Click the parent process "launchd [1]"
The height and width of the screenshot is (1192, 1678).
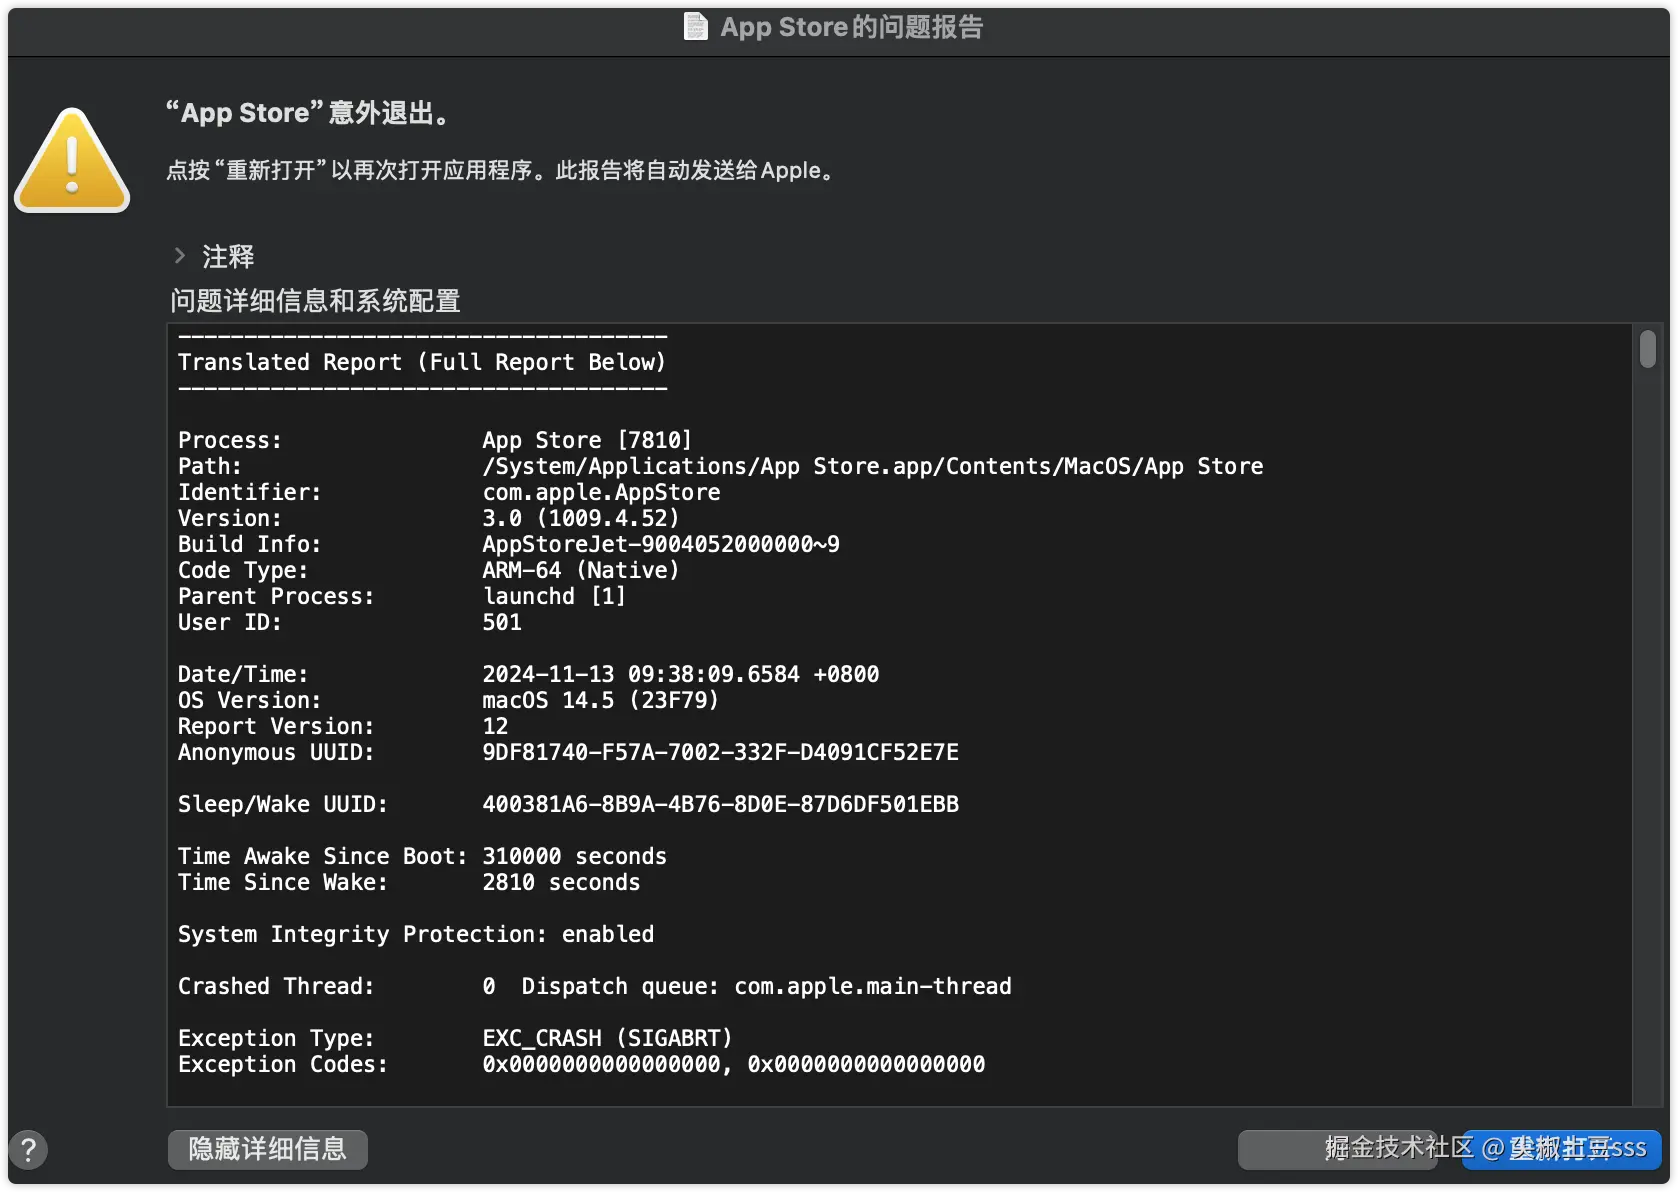coord(554,596)
